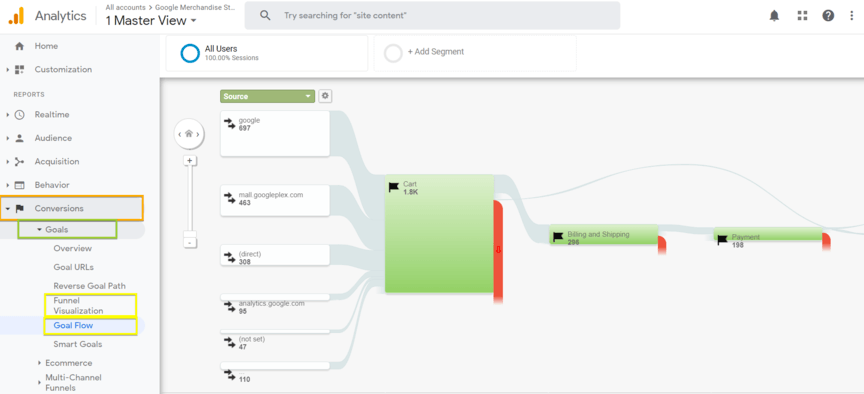Click the Add Segment empty circle

click(x=393, y=53)
